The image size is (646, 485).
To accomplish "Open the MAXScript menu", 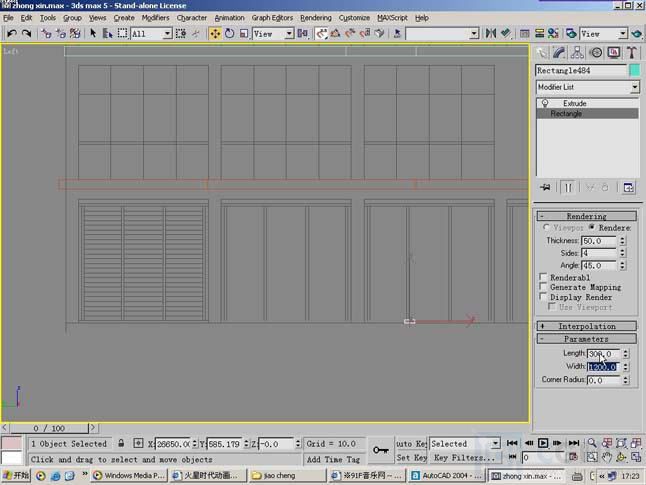I will click(x=392, y=18).
